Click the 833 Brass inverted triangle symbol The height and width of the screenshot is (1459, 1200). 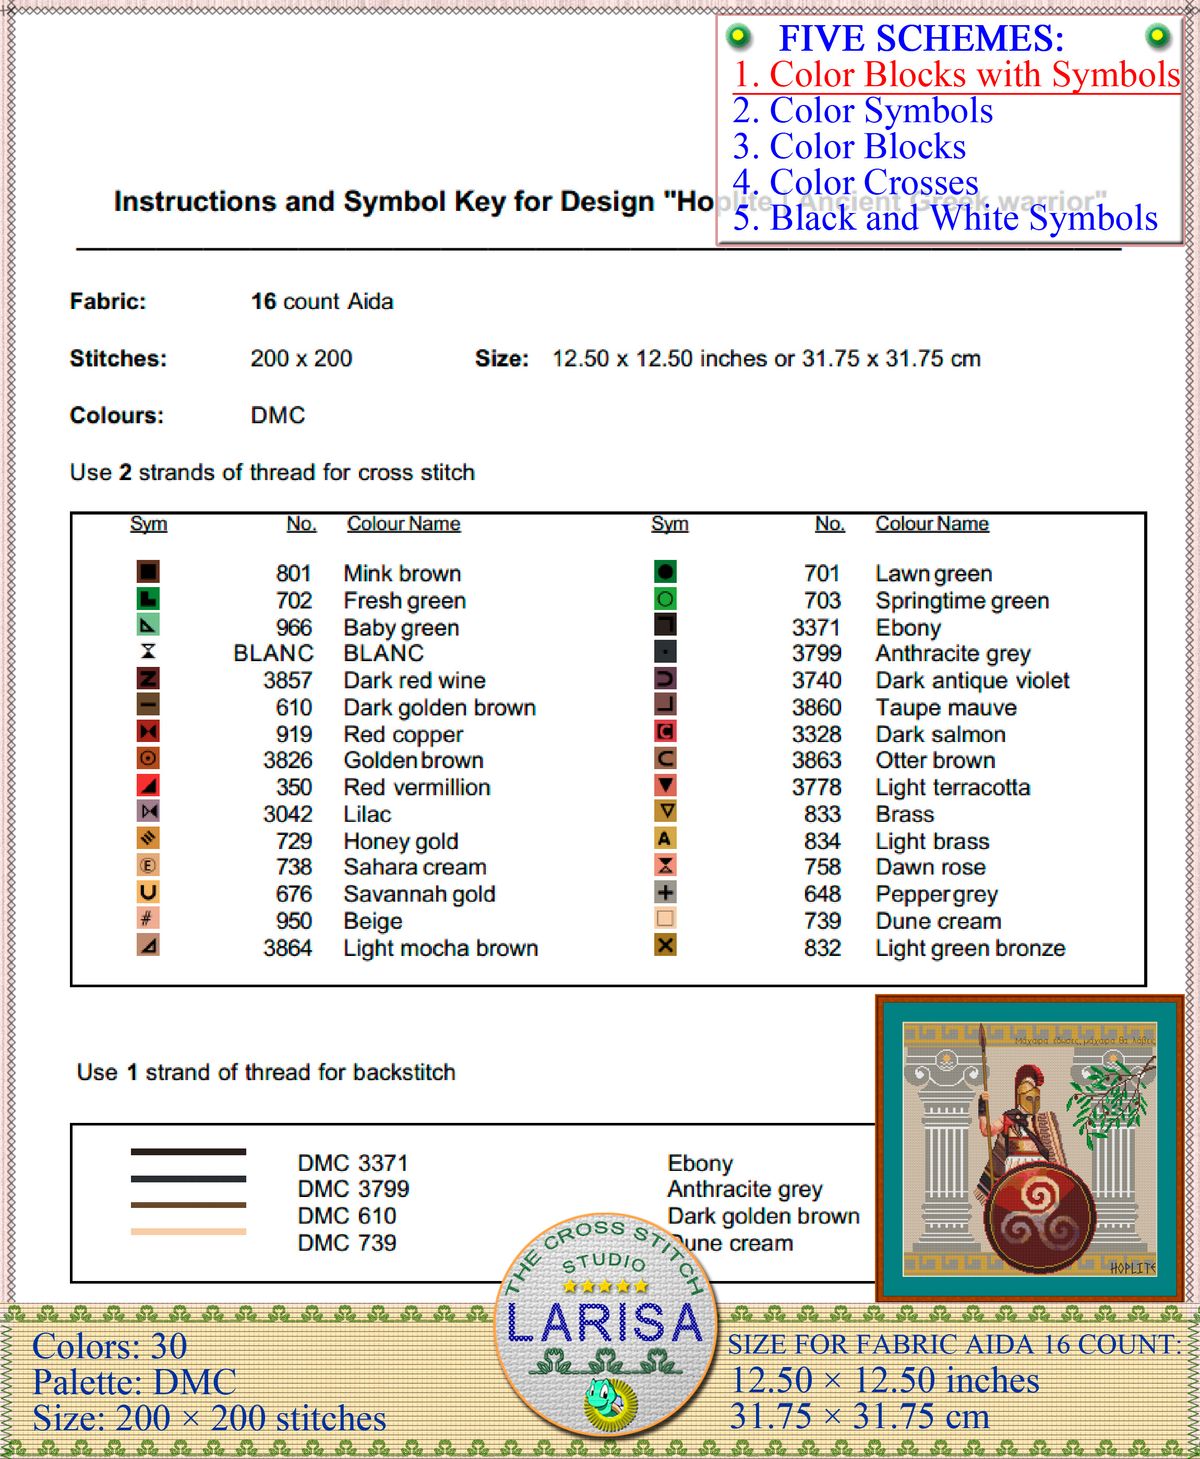point(665,811)
